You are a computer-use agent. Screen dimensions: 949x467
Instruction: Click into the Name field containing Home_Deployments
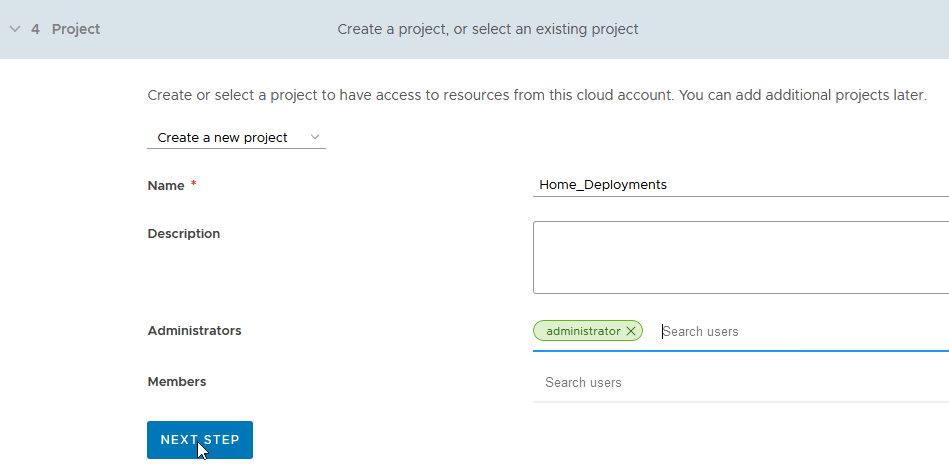[740, 185]
